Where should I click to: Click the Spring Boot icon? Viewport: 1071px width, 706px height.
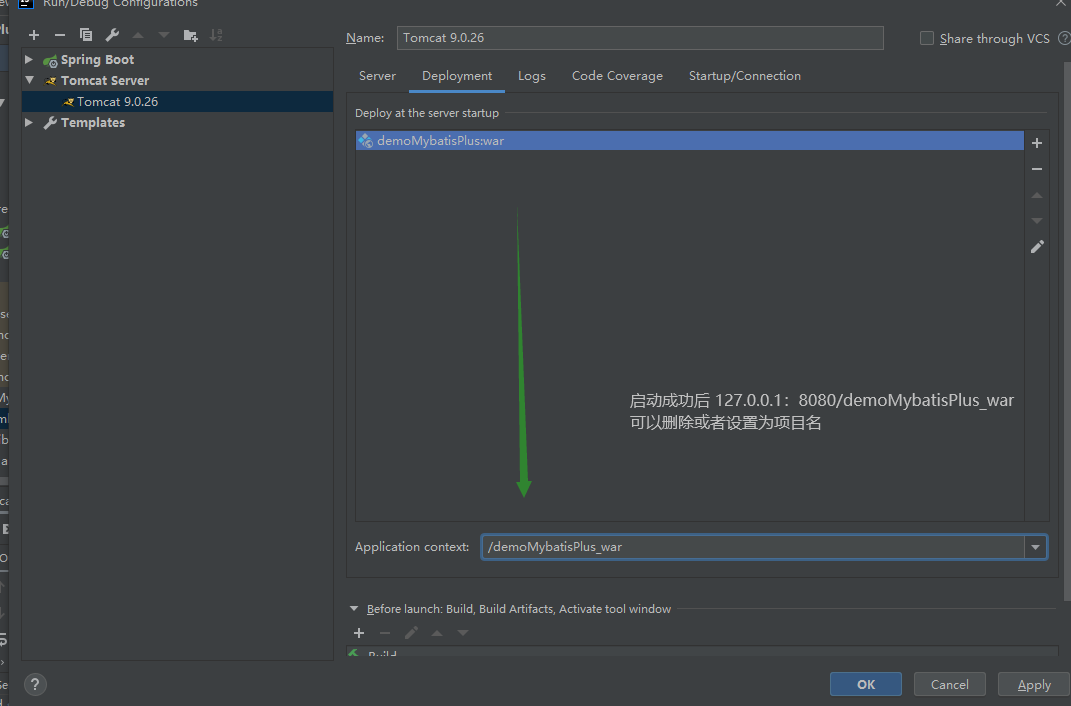click(x=50, y=61)
